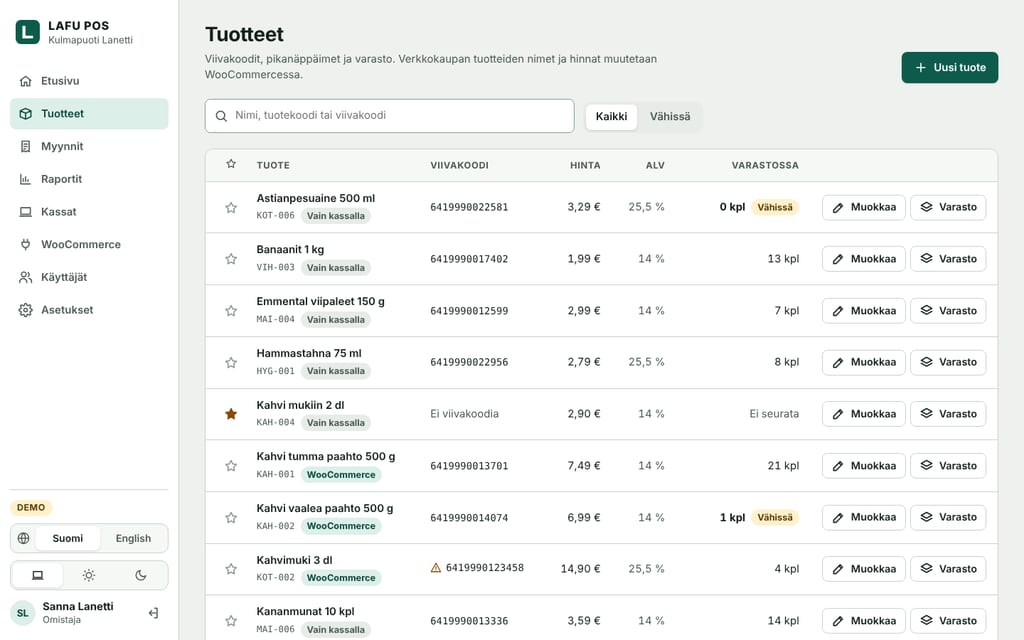
Task: Mark Kahvimuki 3 dl as favorite
Action: point(231,569)
